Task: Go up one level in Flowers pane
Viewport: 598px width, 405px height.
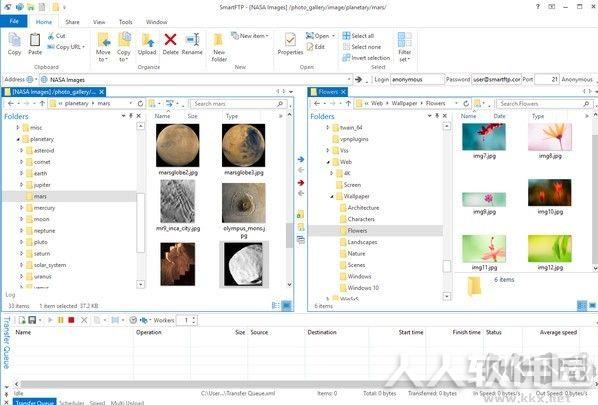Action: coord(348,103)
